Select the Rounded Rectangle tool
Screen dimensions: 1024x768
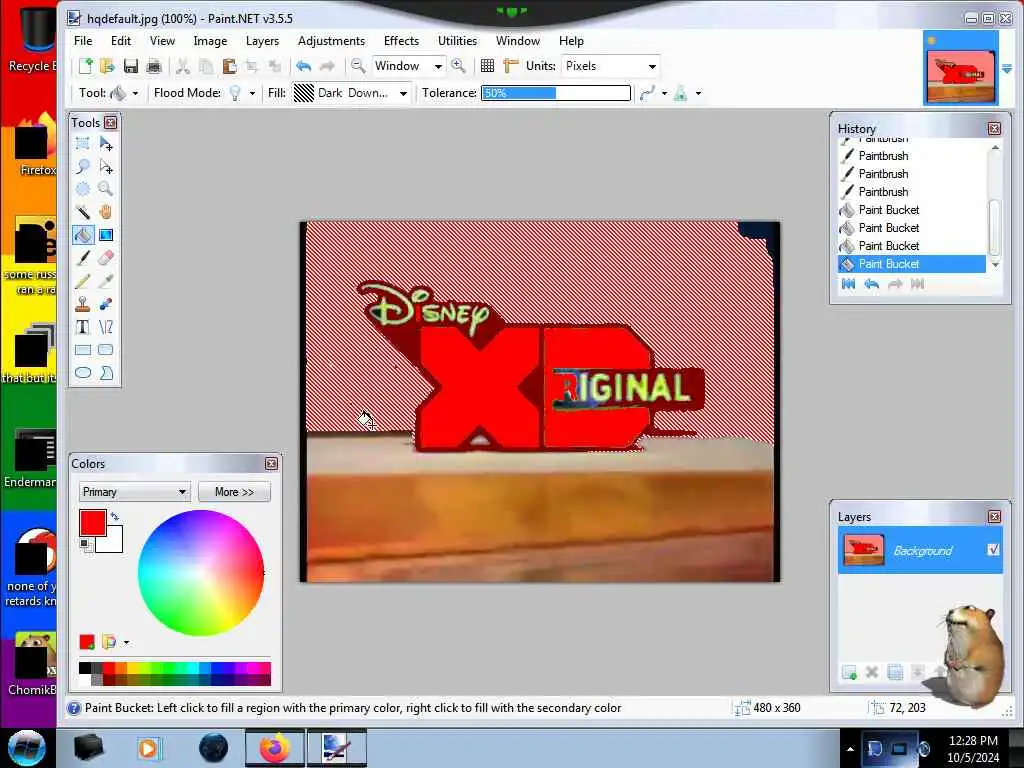pos(106,350)
